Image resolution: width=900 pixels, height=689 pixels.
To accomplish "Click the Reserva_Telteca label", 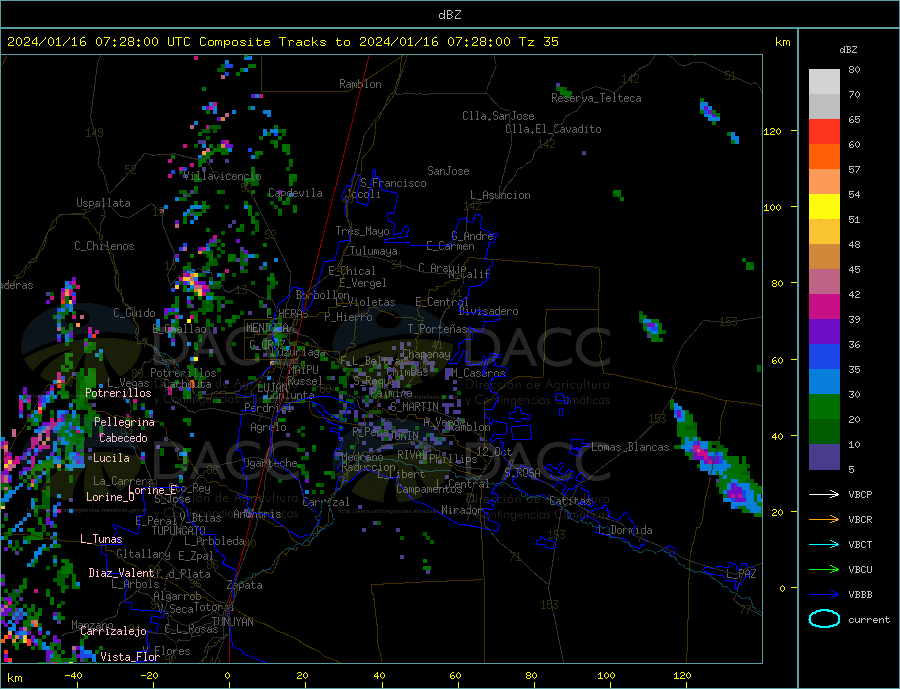I will [596, 98].
